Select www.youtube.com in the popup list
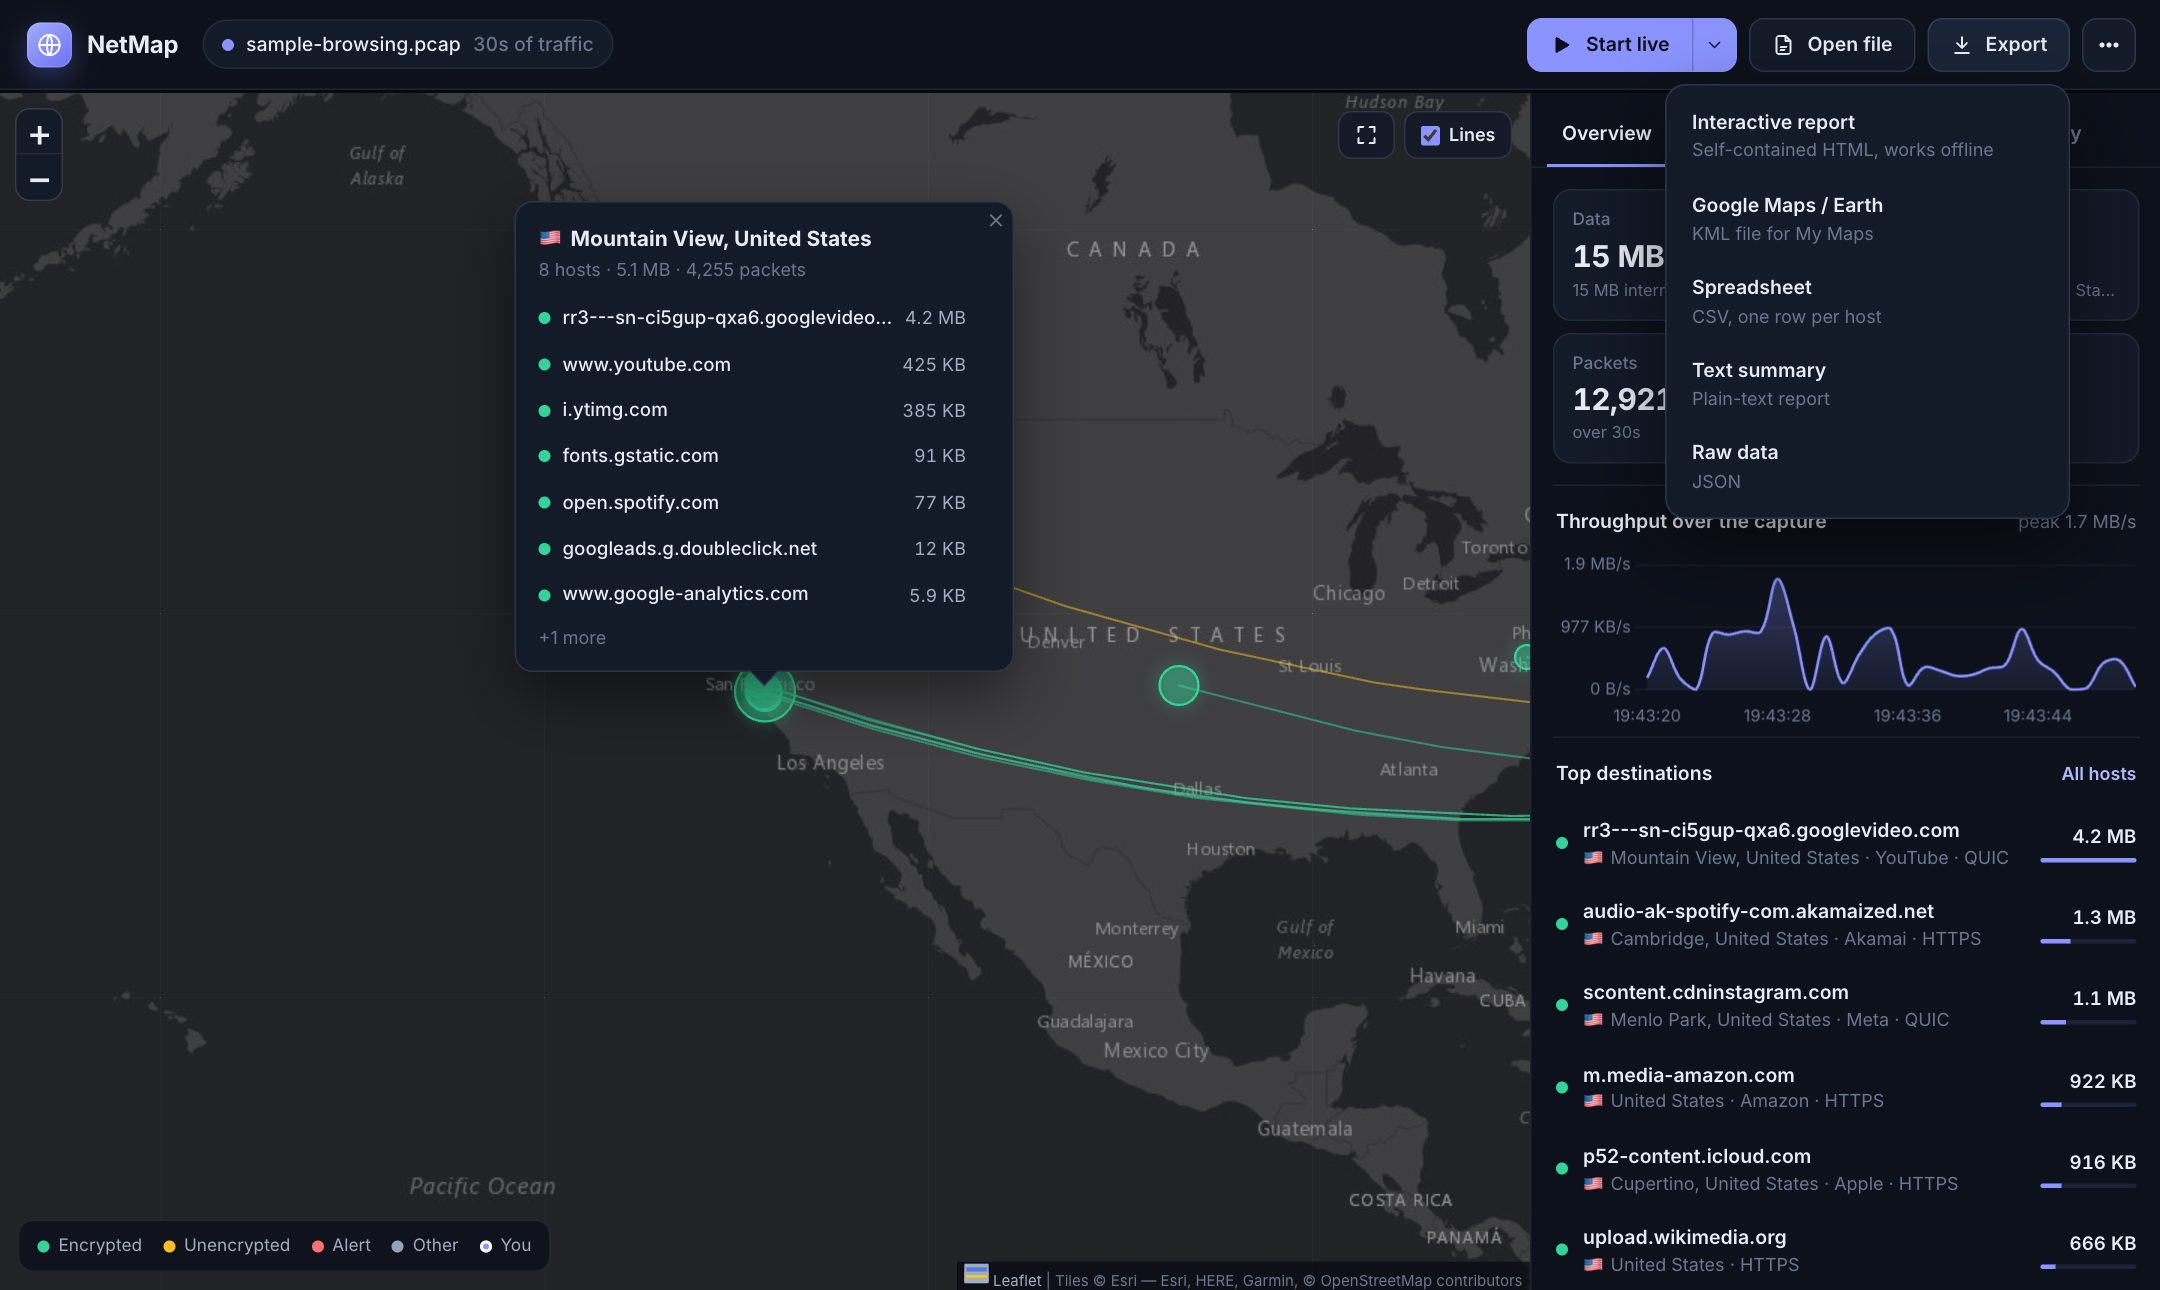This screenshot has height=1290, width=2160. 752,365
